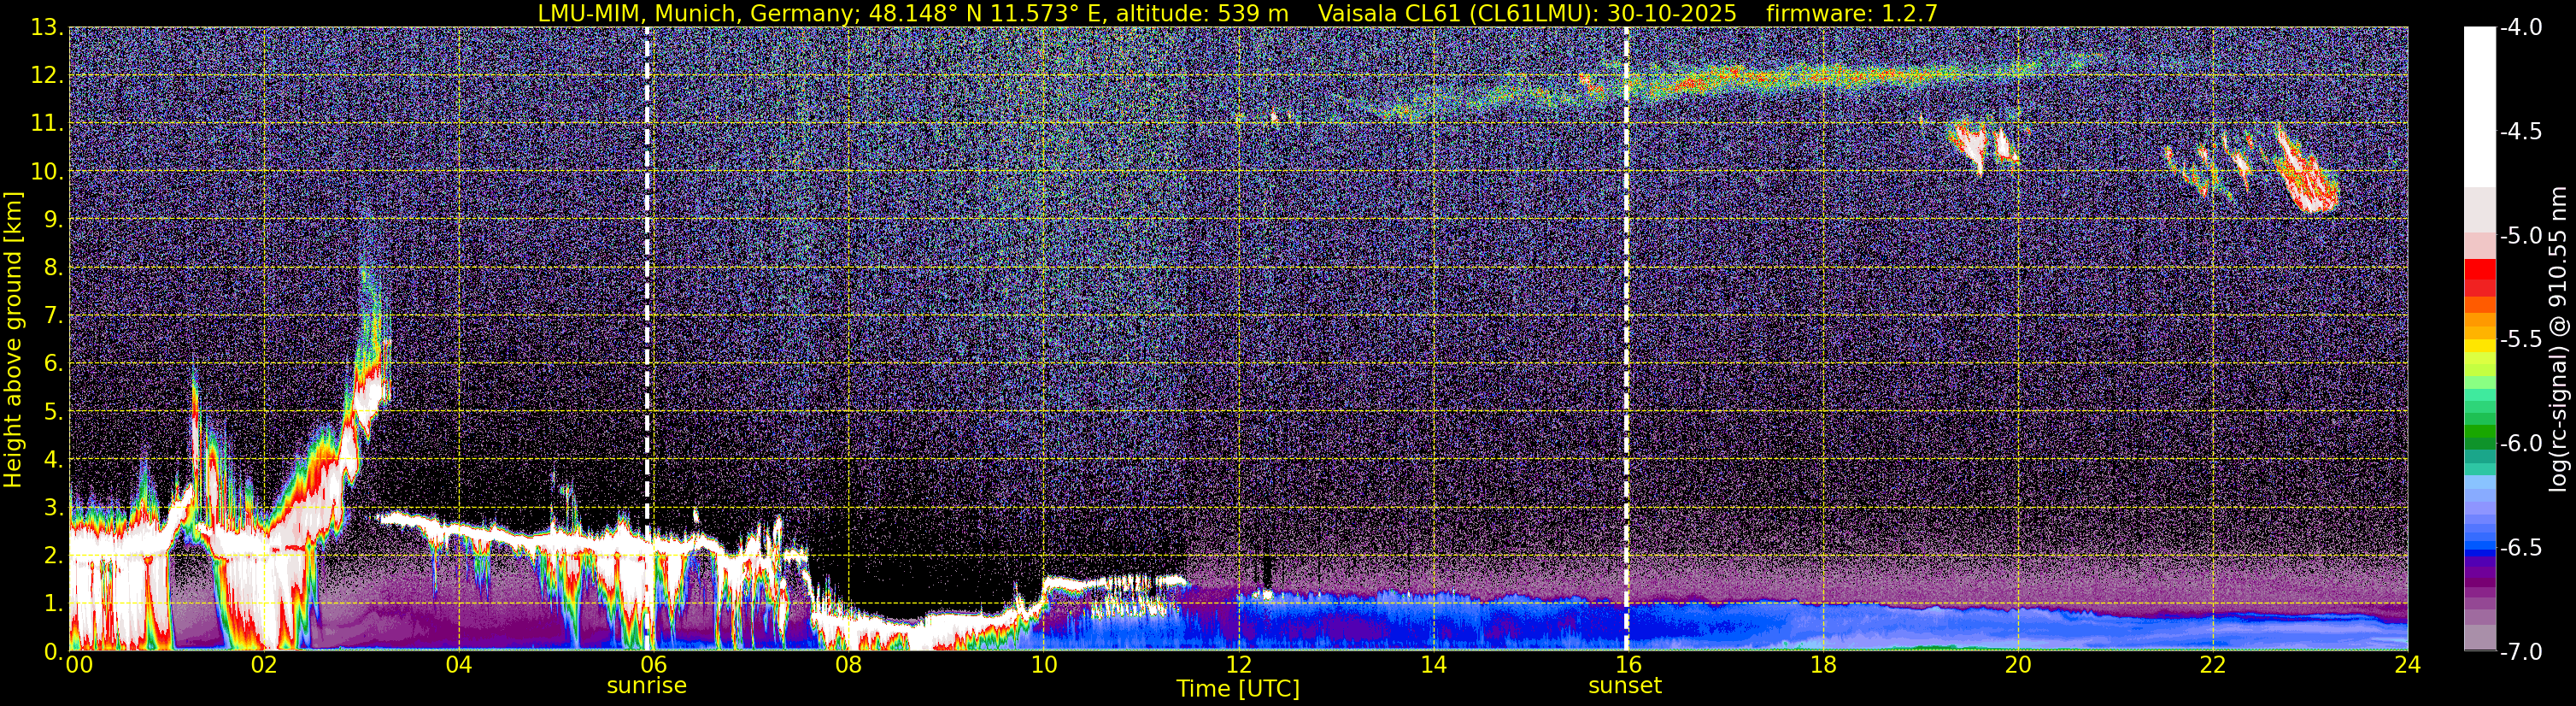Click the time axis tick label 04
2576x706 pixels.
point(458,665)
